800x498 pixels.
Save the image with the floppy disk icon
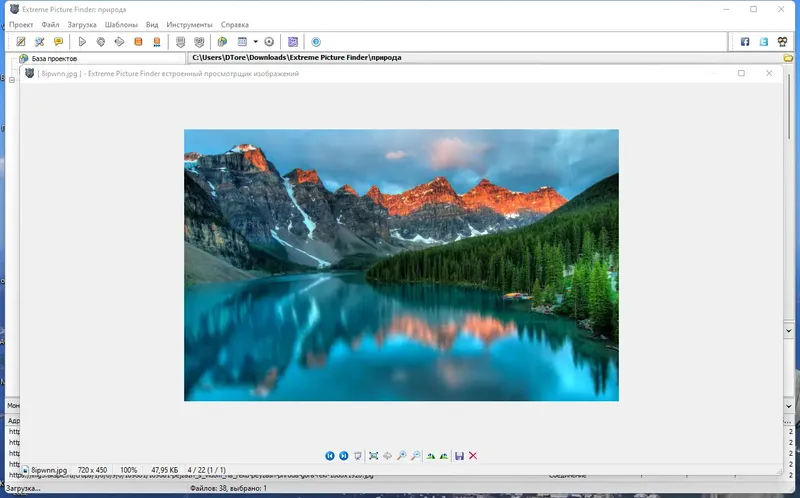tap(459, 456)
